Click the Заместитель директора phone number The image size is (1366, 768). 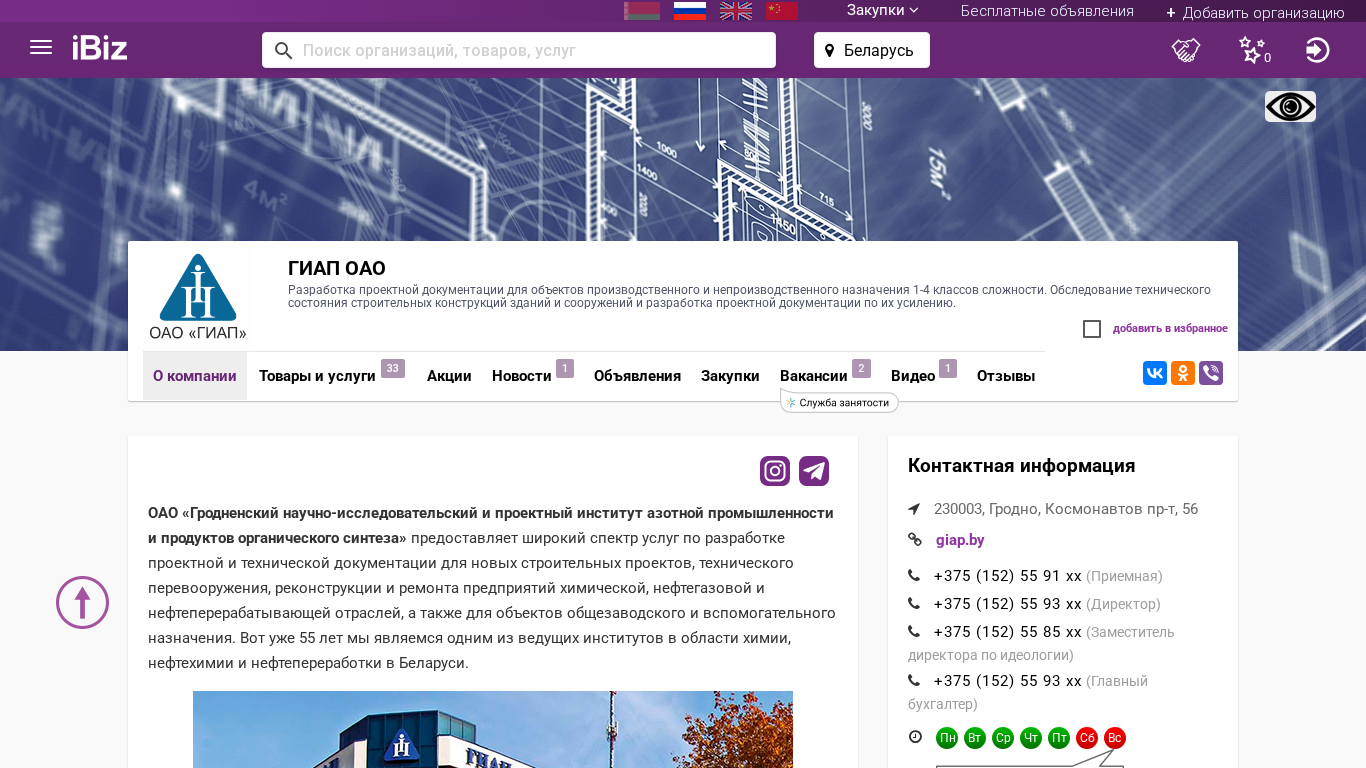pyautogui.click(x=1007, y=632)
